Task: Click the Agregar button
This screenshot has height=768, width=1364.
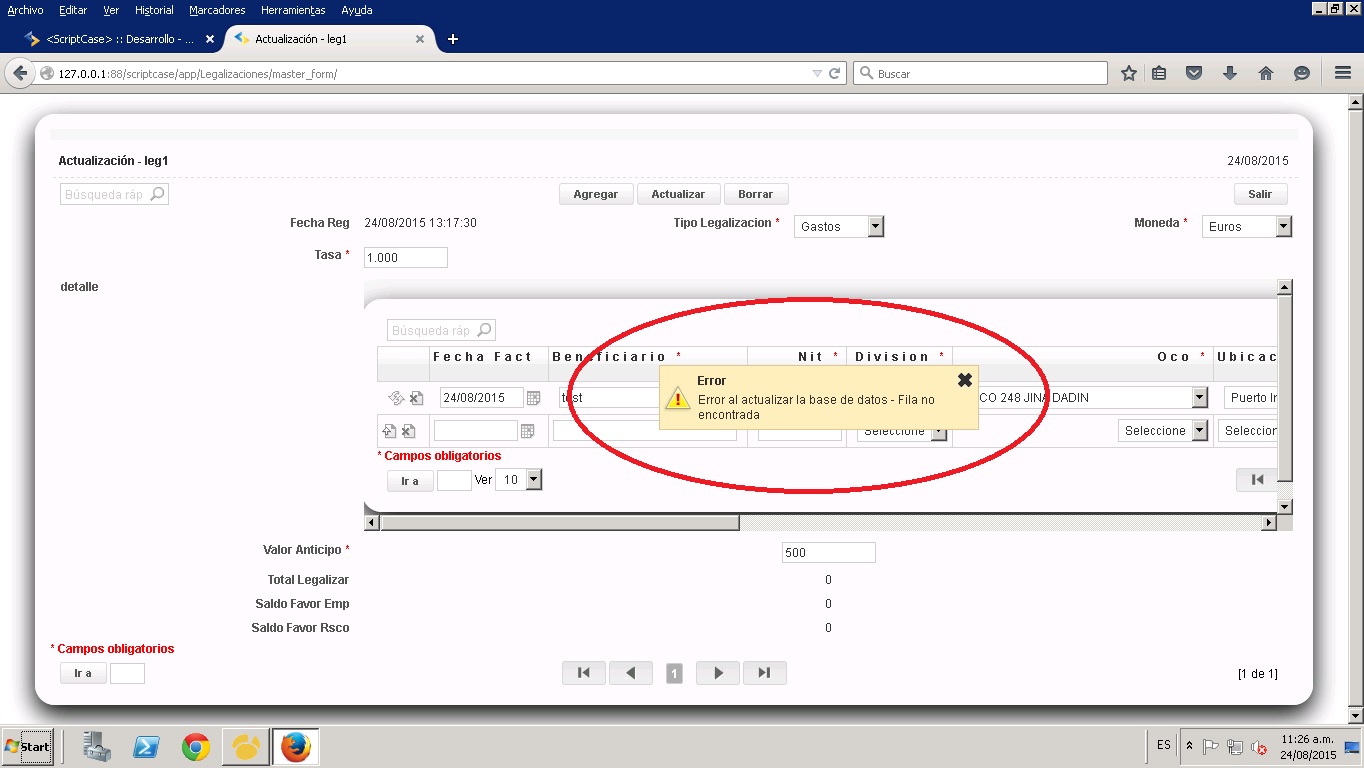Action: click(x=596, y=194)
